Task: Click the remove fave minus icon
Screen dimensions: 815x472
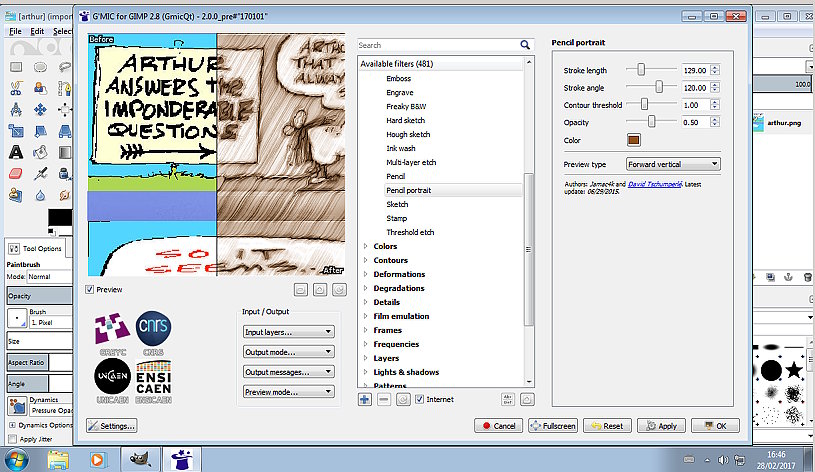Action: 384,399
